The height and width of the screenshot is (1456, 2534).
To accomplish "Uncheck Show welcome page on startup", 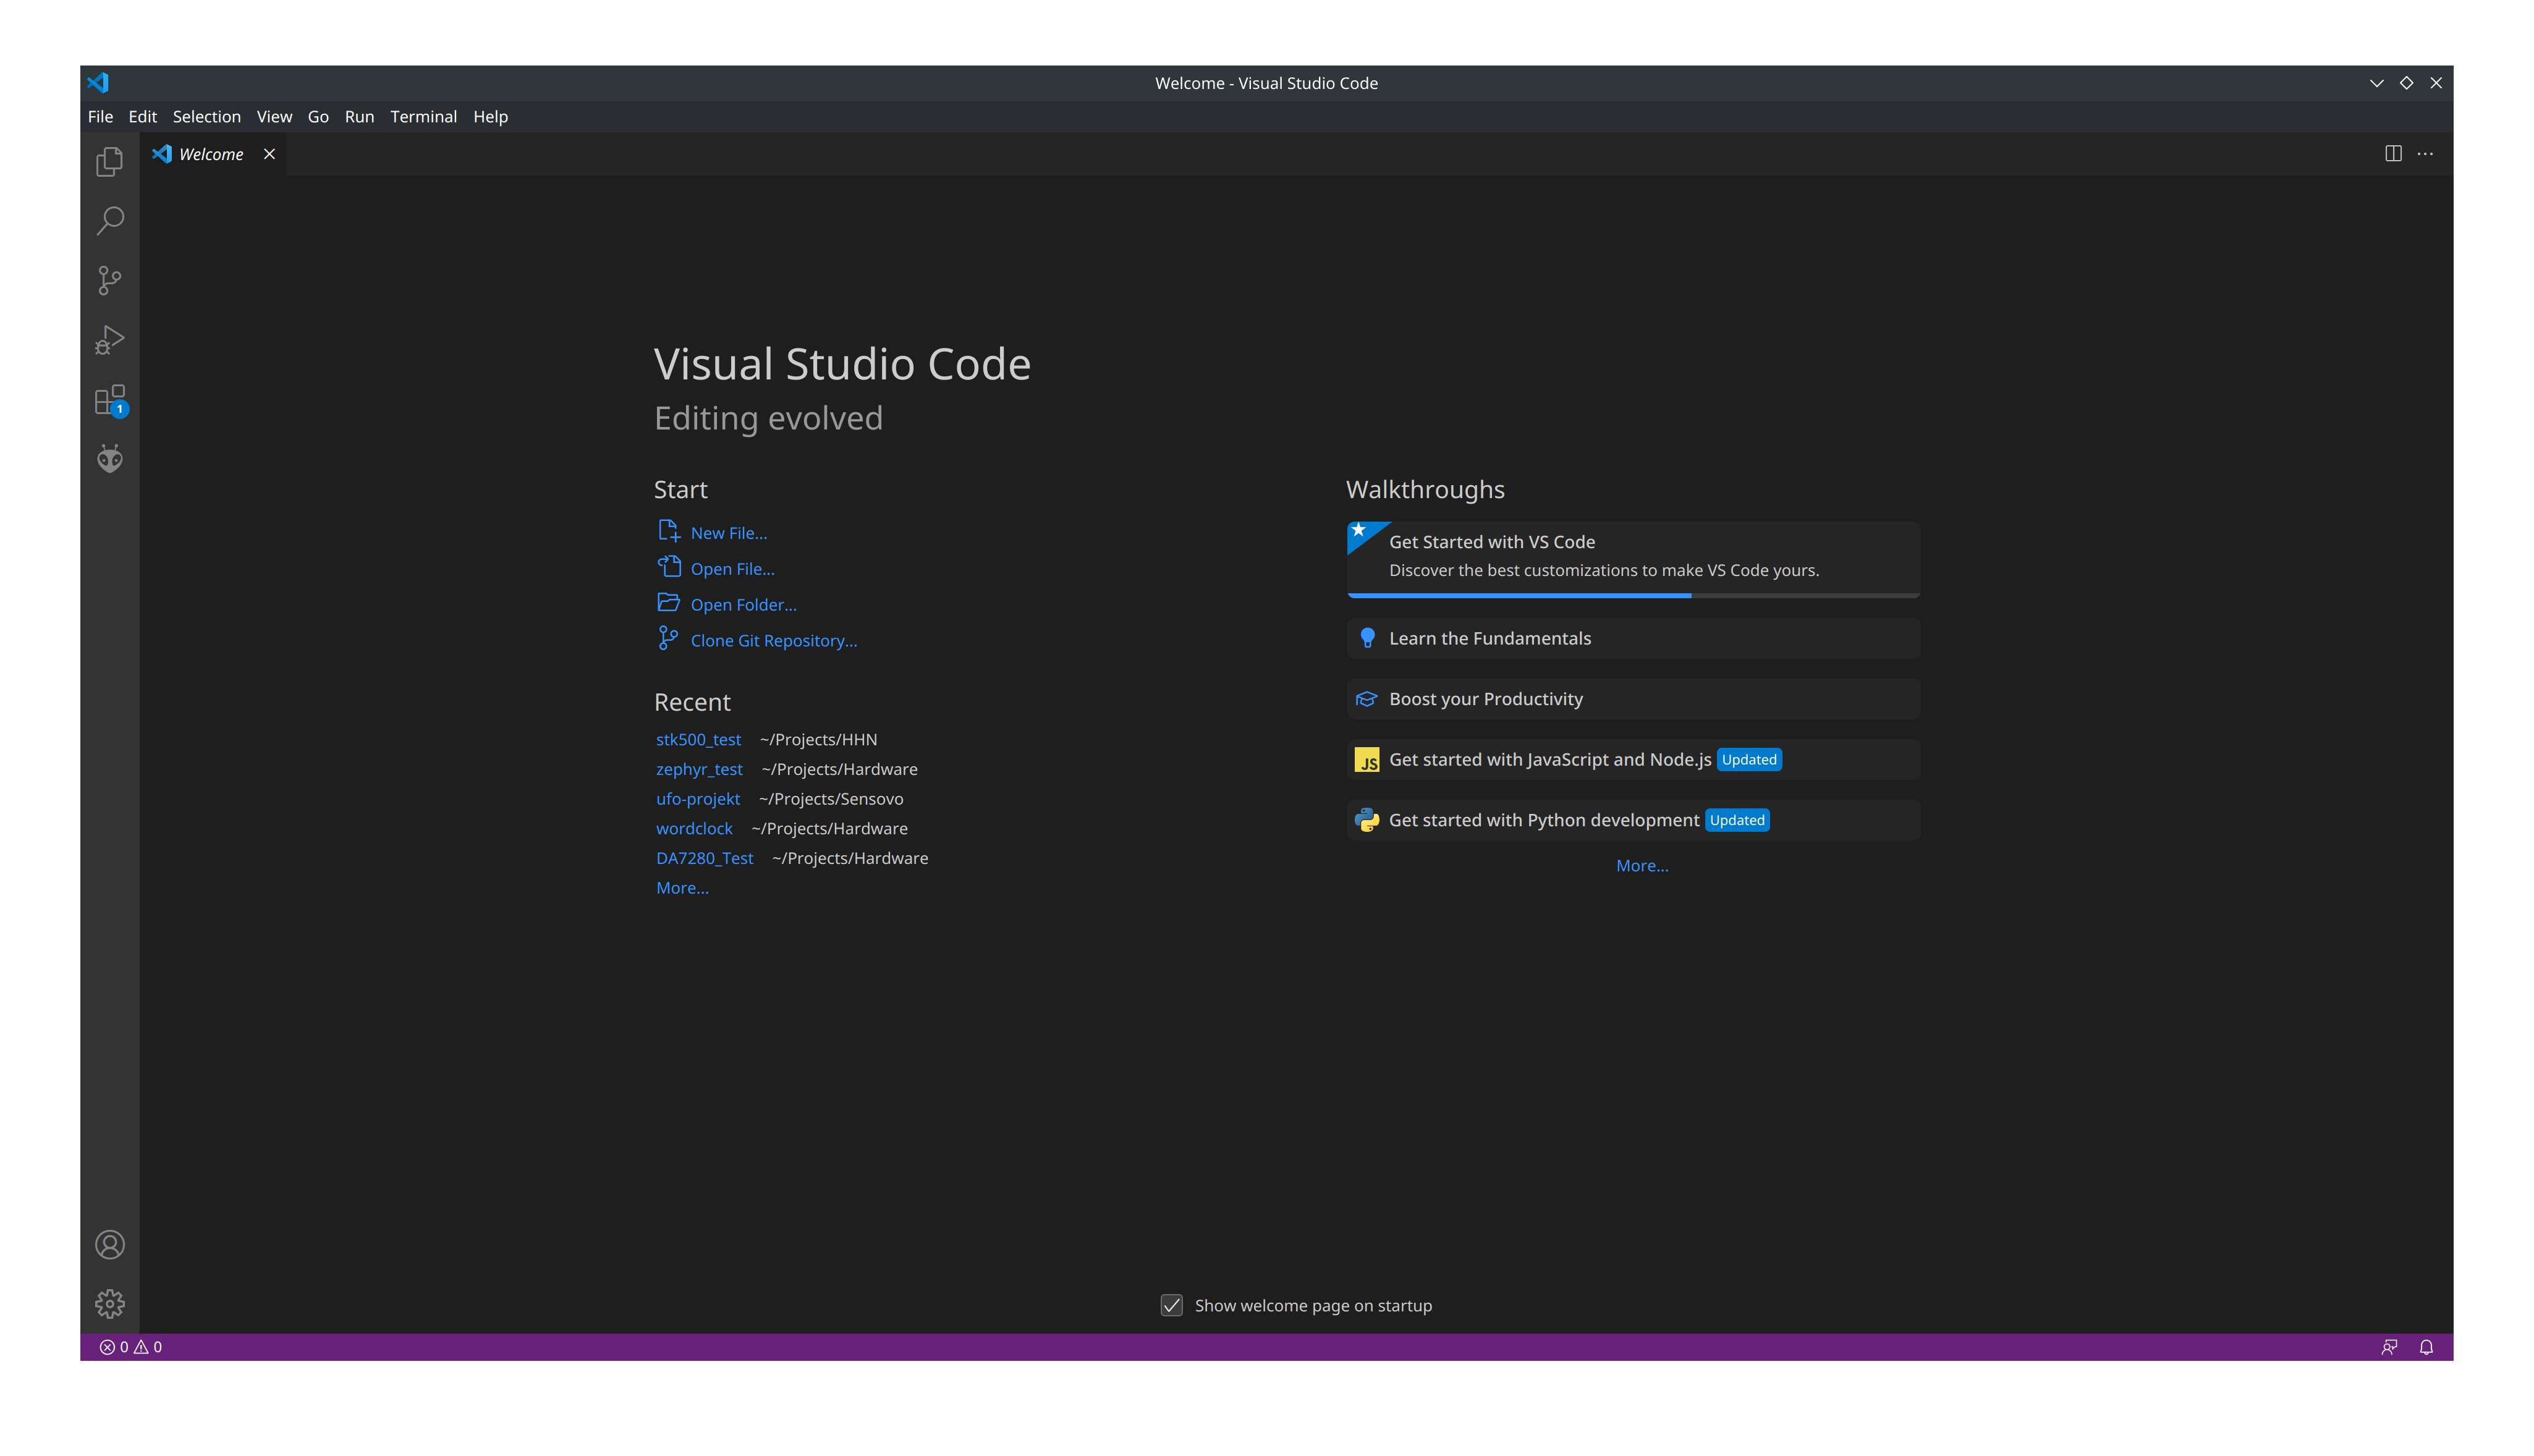I will point(1171,1305).
